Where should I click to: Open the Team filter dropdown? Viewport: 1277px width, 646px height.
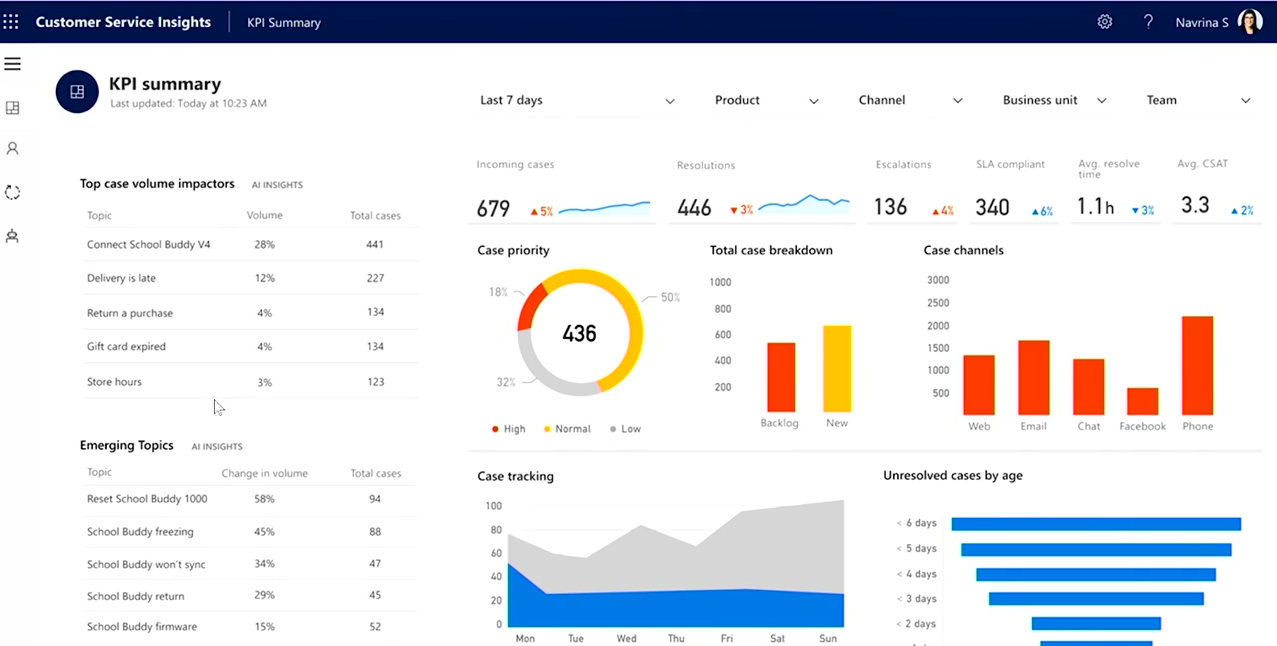(x=1198, y=100)
